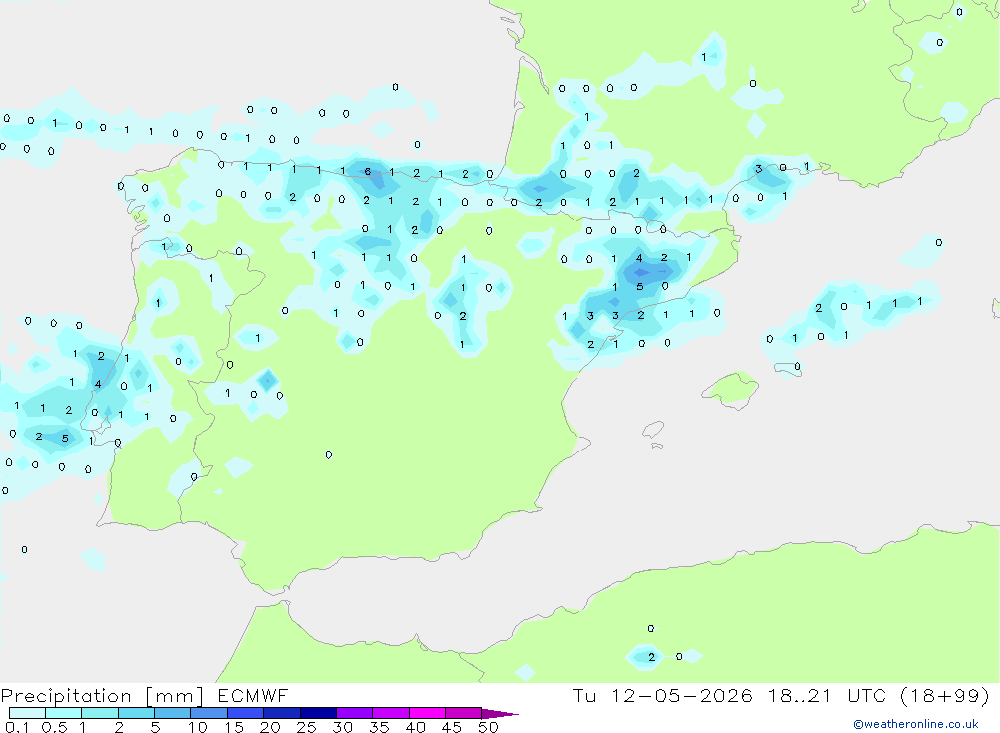The height and width of the screenshot is (733, 1000).
Task: Click the '40' legend scale label
Action: pyautogui.click(x=416, y=727)
